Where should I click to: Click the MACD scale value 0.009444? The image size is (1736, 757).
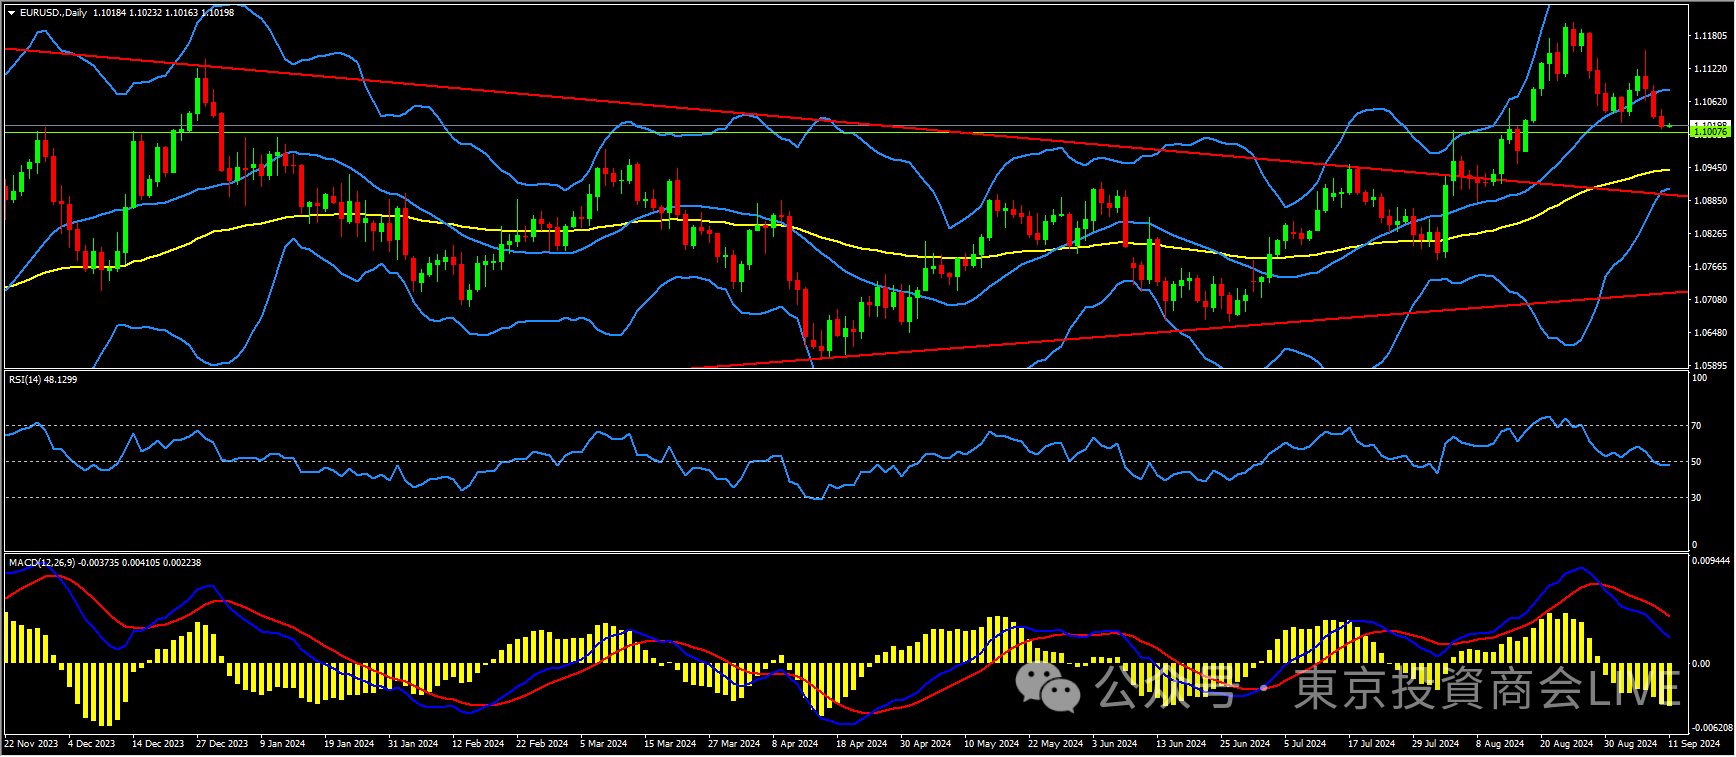(1710, 561)
